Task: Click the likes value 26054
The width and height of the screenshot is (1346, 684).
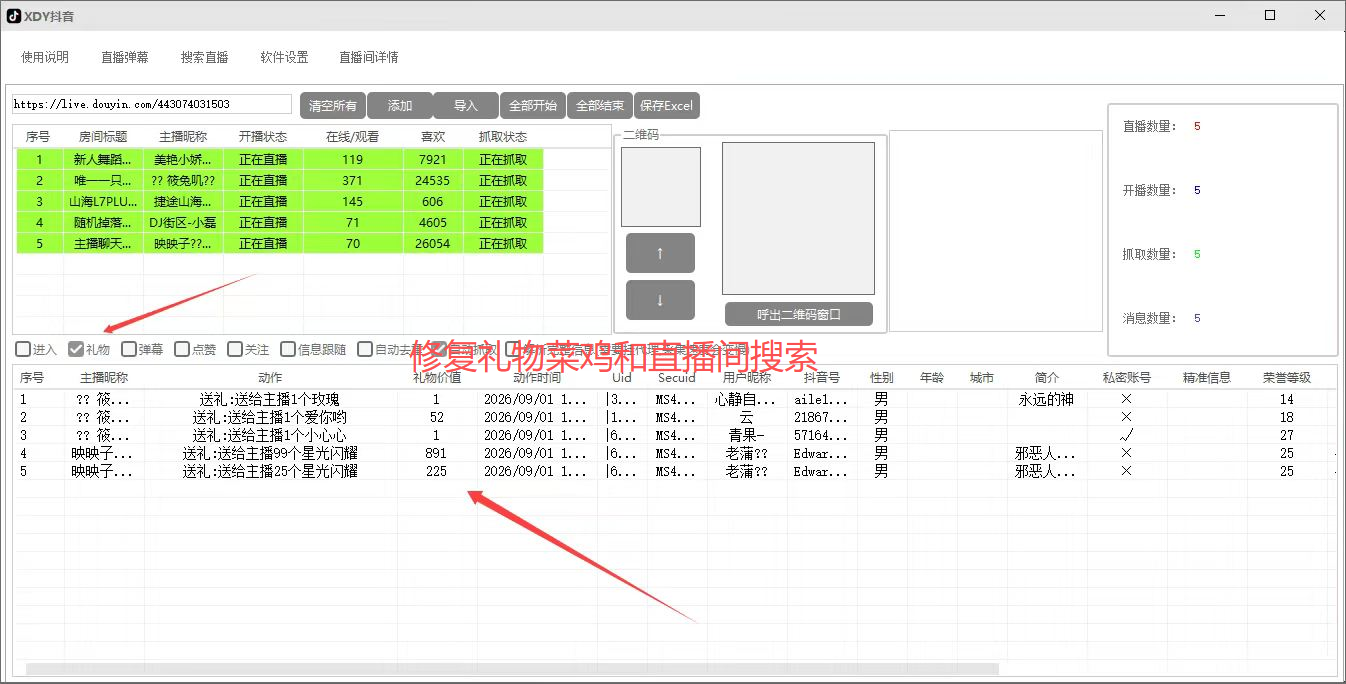Action: click(x=433, y=243)
